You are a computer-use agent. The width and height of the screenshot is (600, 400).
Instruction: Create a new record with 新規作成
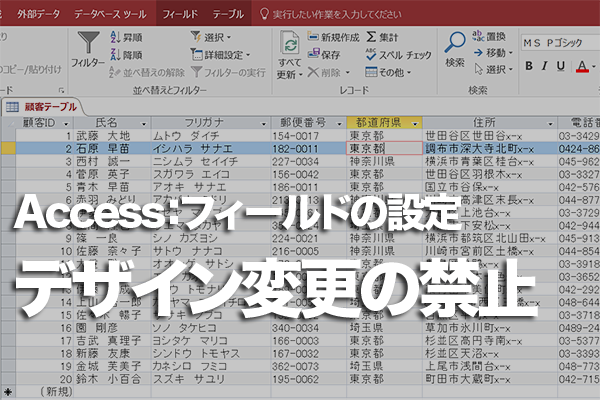pos(334,37)
